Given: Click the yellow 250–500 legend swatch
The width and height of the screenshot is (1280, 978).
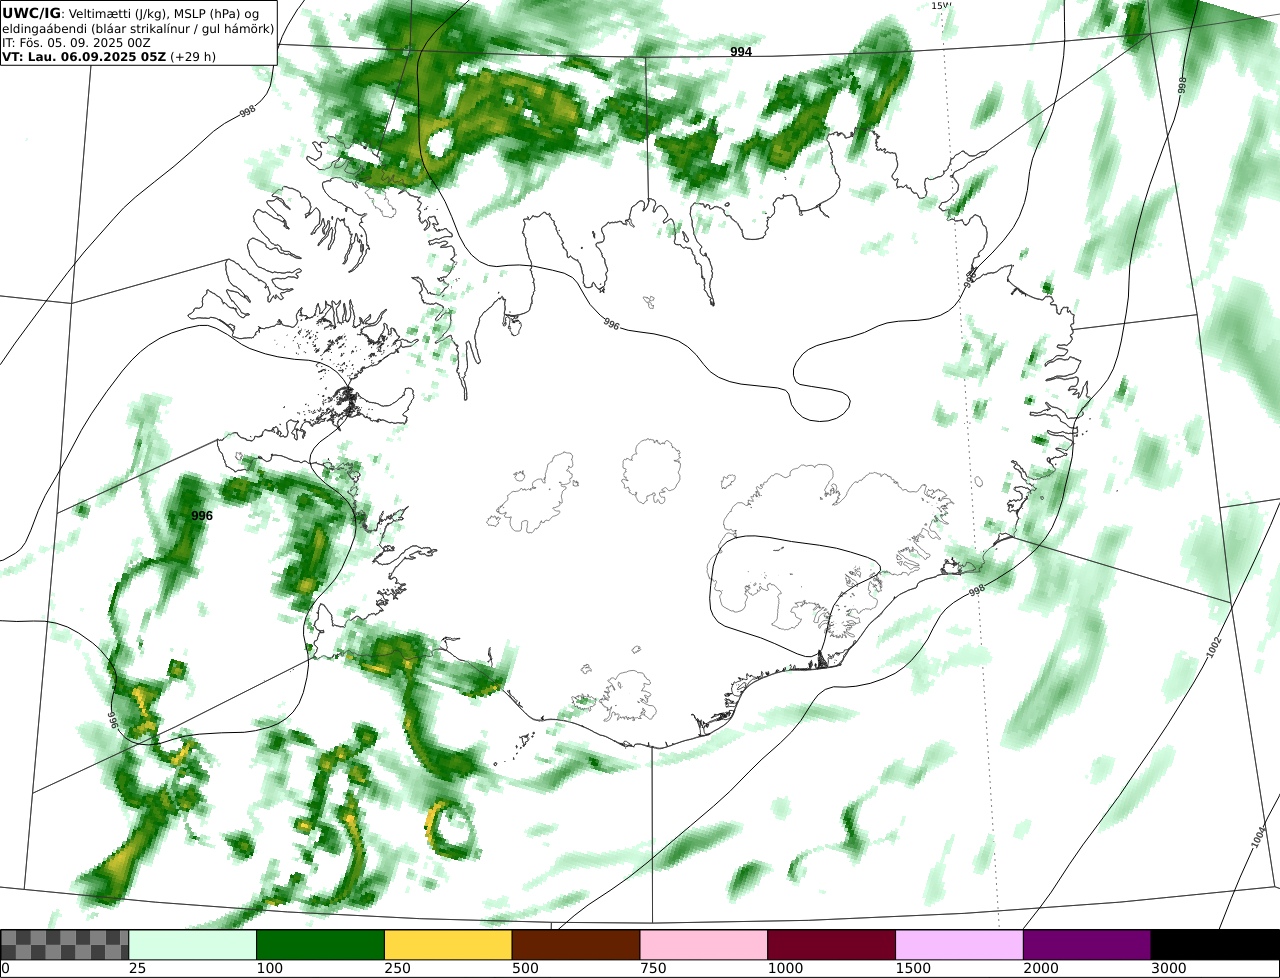Looking at the screenshot, I should point(448,945).
